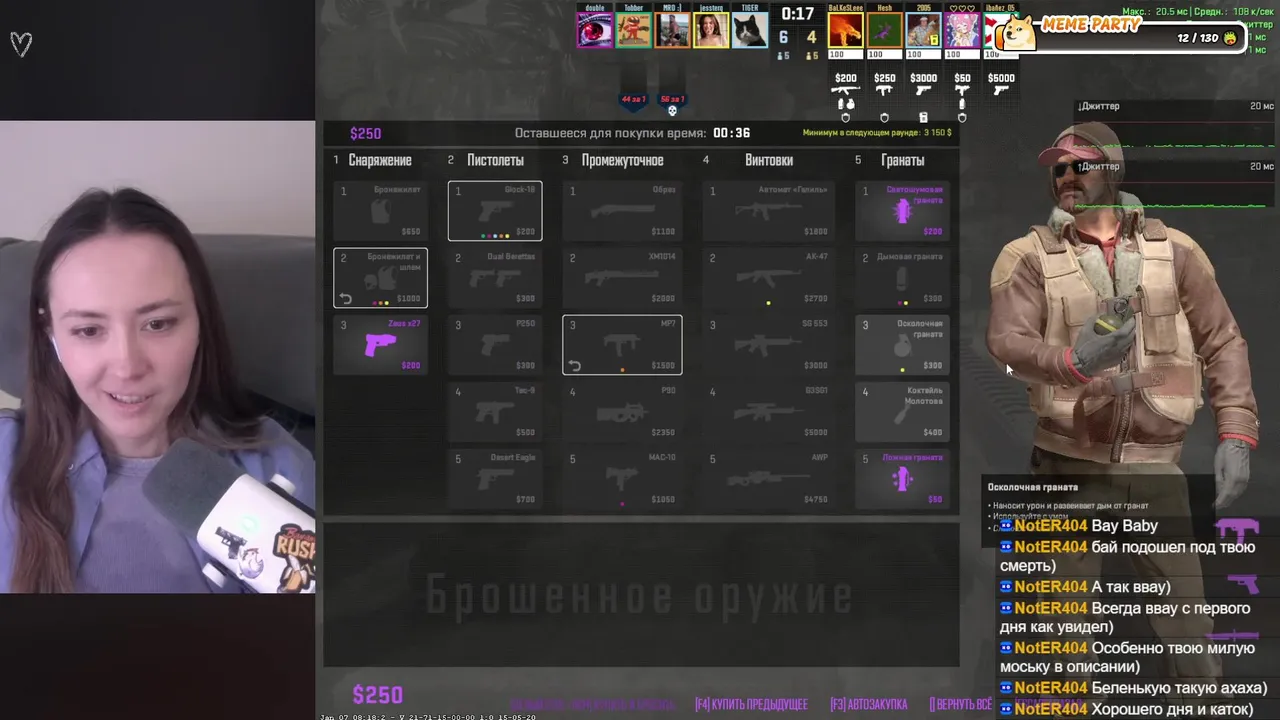Image resolution: width=1280 pixels, height=720 pixels.
Task: Buy the AK-47 rifle
Action: pos(768,278)
